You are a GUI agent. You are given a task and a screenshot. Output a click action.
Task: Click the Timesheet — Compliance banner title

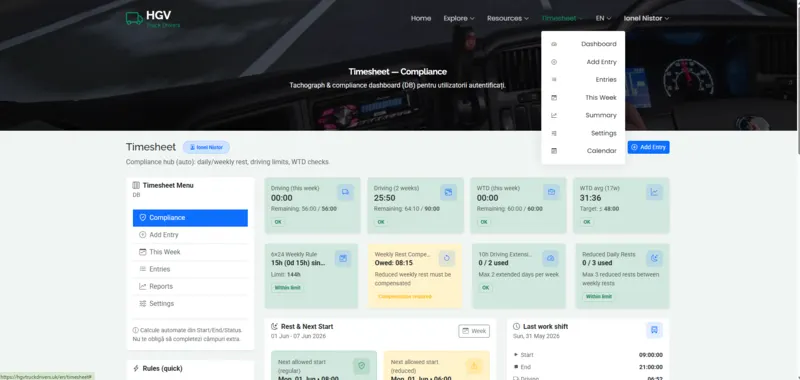pyautogui.click(x=397, y=72)
